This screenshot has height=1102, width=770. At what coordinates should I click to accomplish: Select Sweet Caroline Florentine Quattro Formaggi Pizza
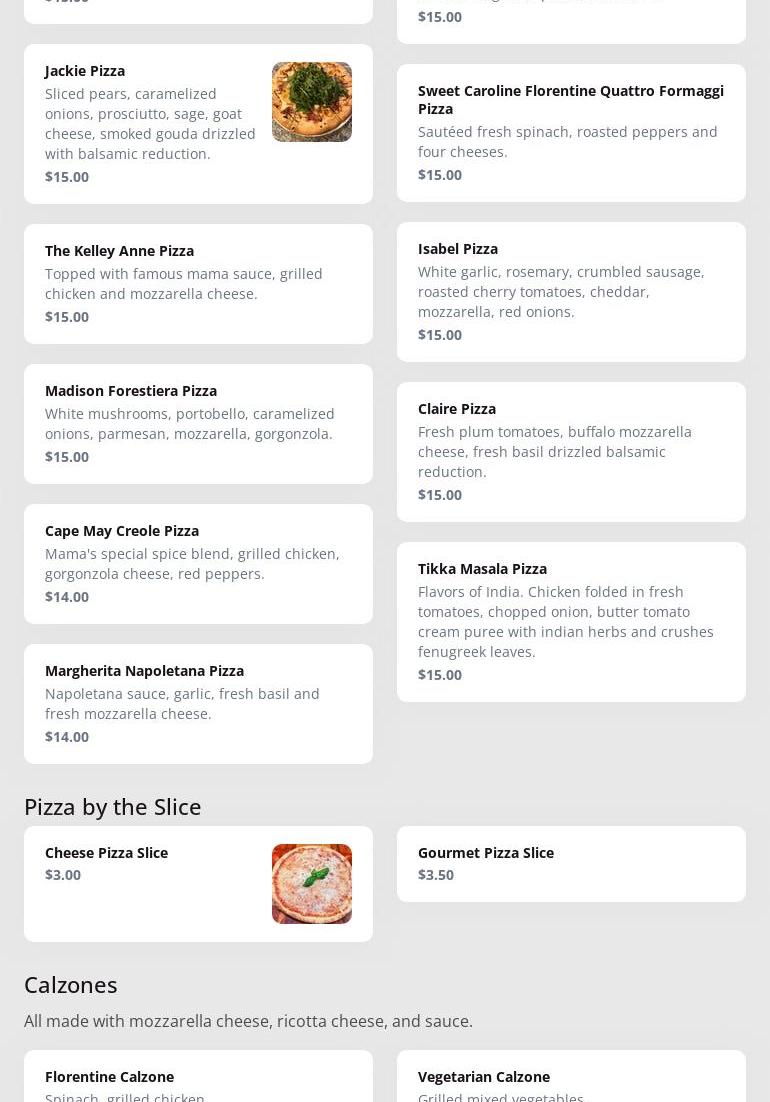point(570,99)
